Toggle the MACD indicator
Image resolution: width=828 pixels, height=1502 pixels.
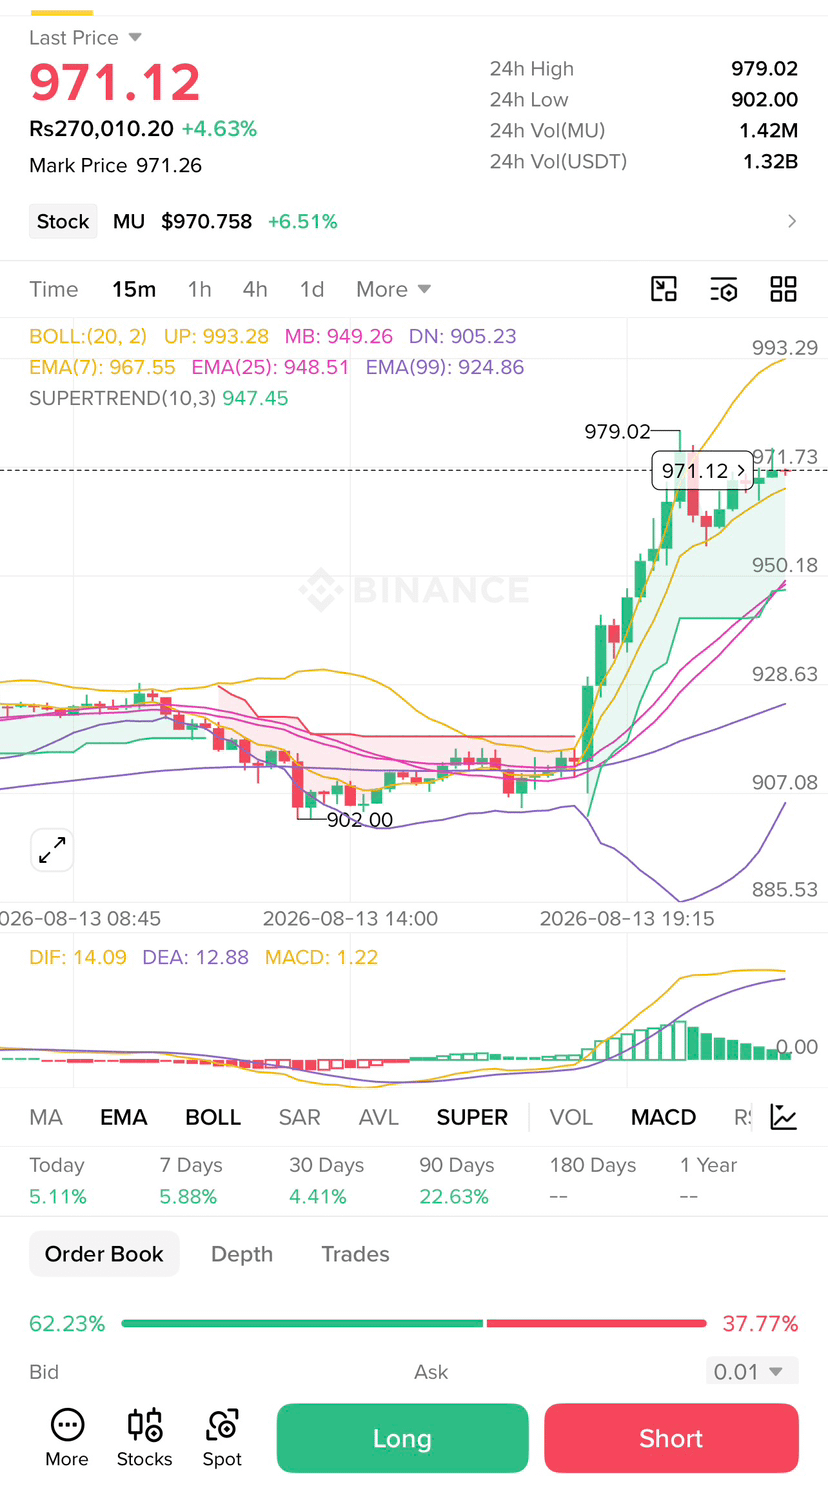[663, 1117]
